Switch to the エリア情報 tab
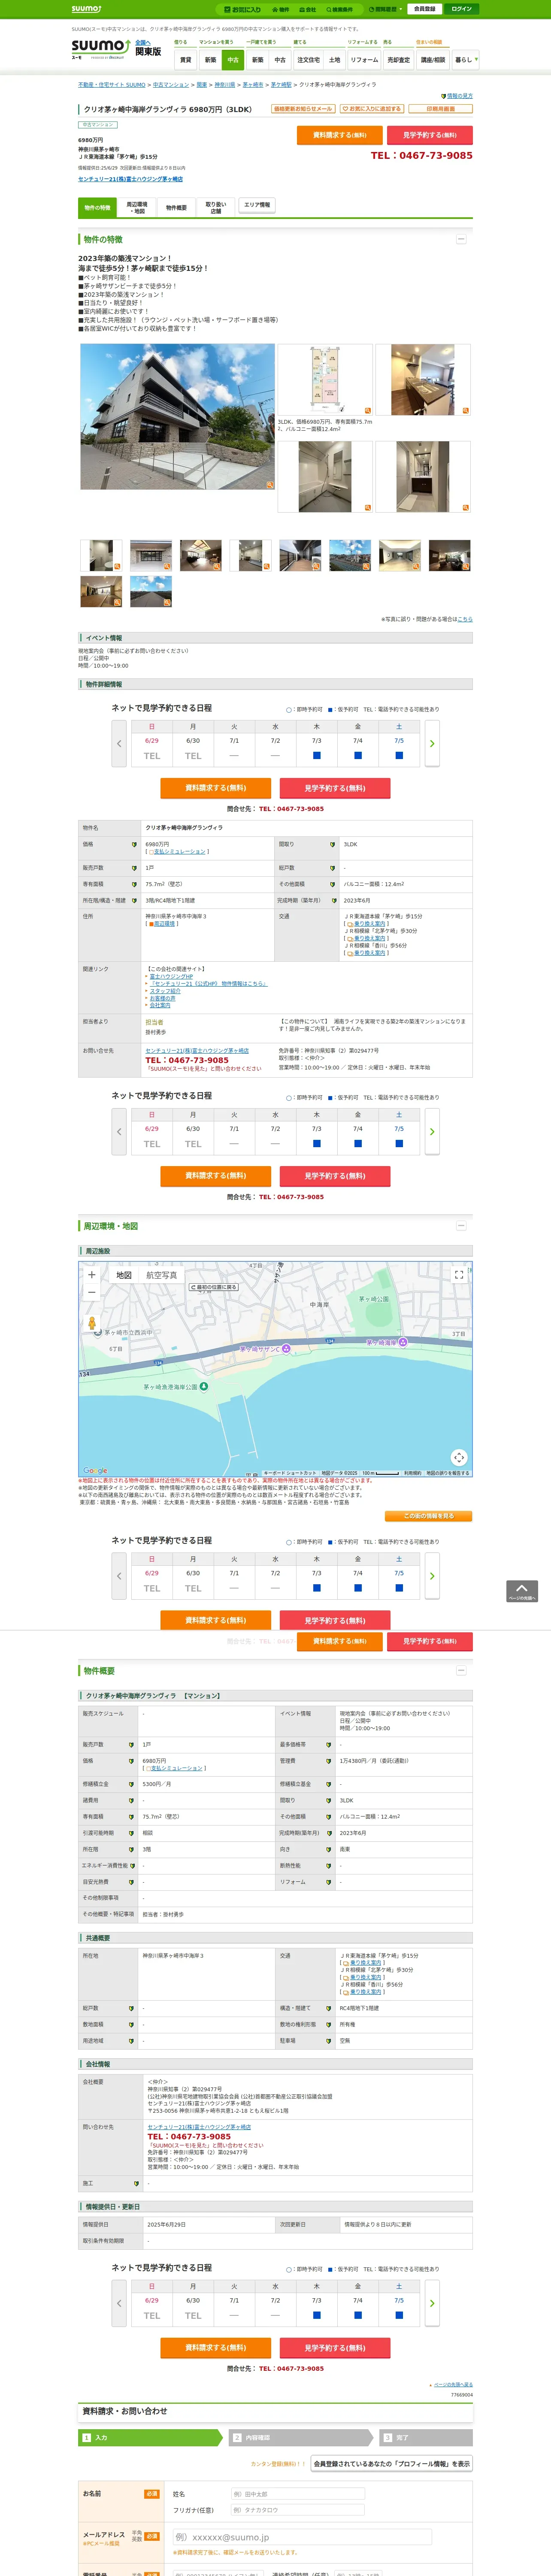Image resolution: width=551 pixels, height=2576 pixels. coord(257,205)
